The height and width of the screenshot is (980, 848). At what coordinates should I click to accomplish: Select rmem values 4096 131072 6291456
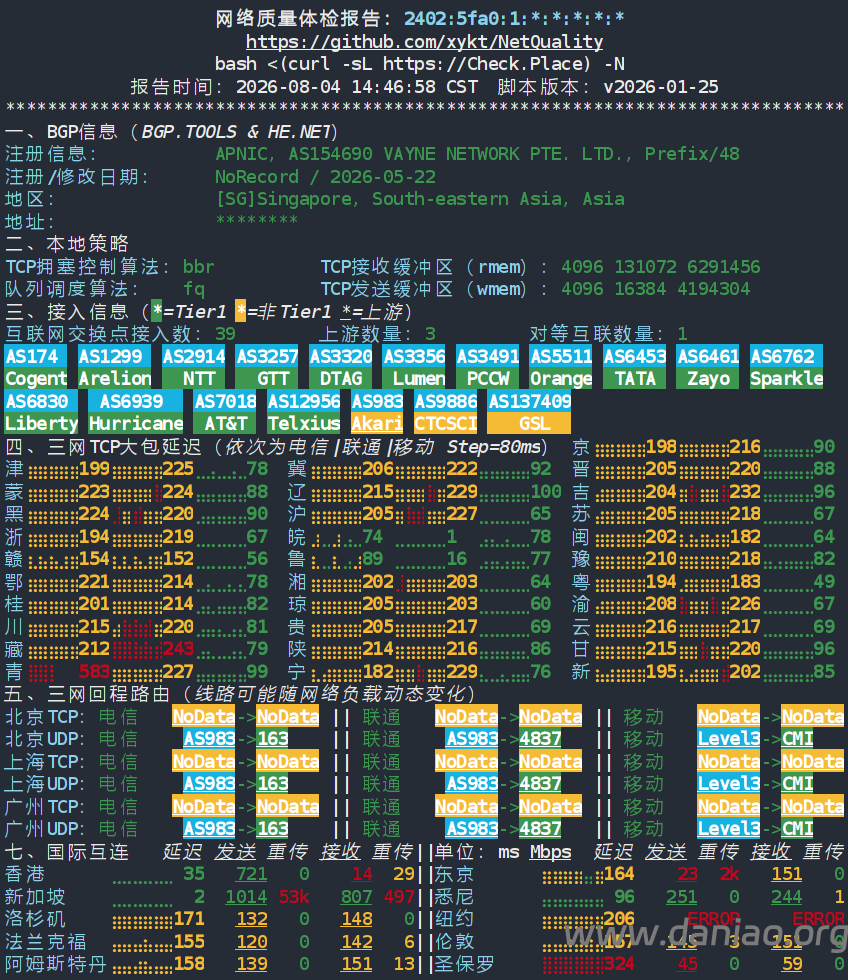coord(661,266)
